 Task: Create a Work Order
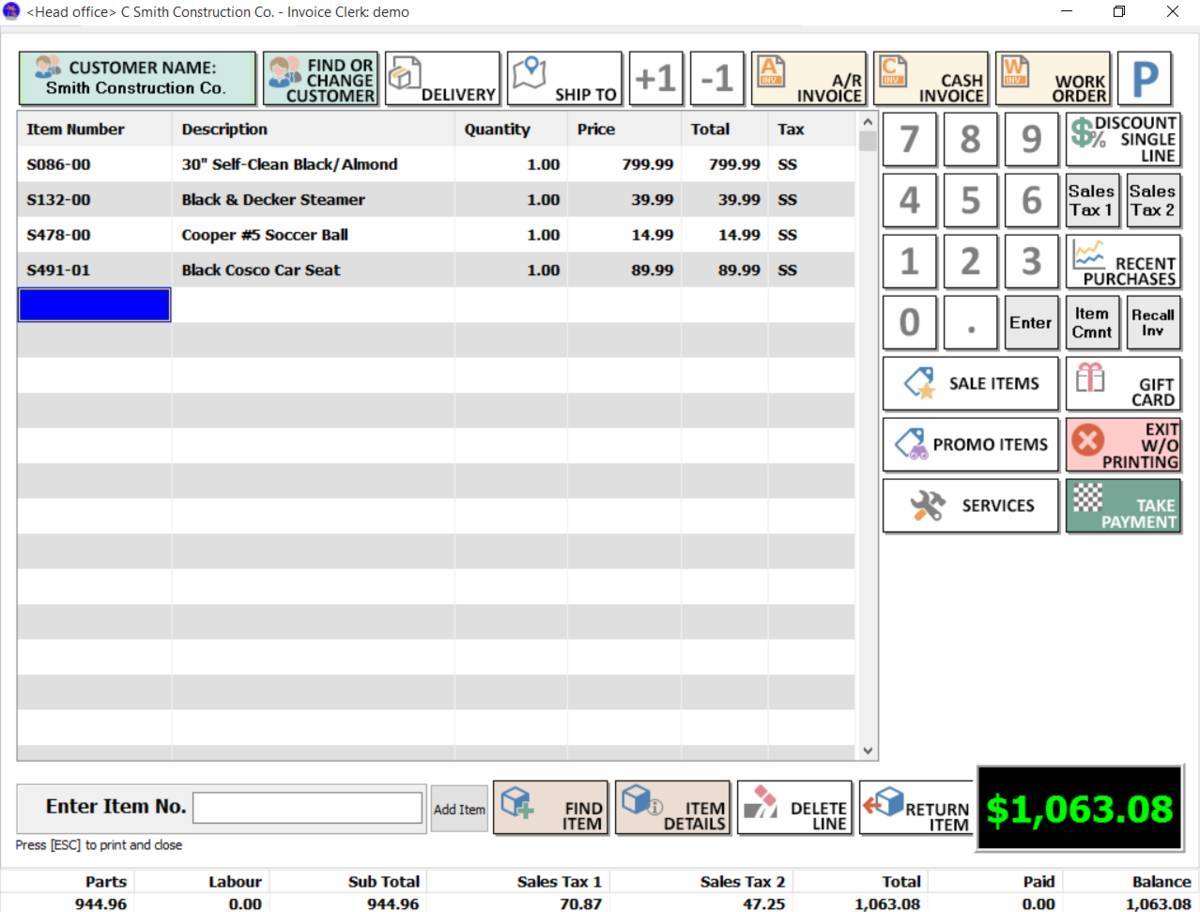[1053, 78]
